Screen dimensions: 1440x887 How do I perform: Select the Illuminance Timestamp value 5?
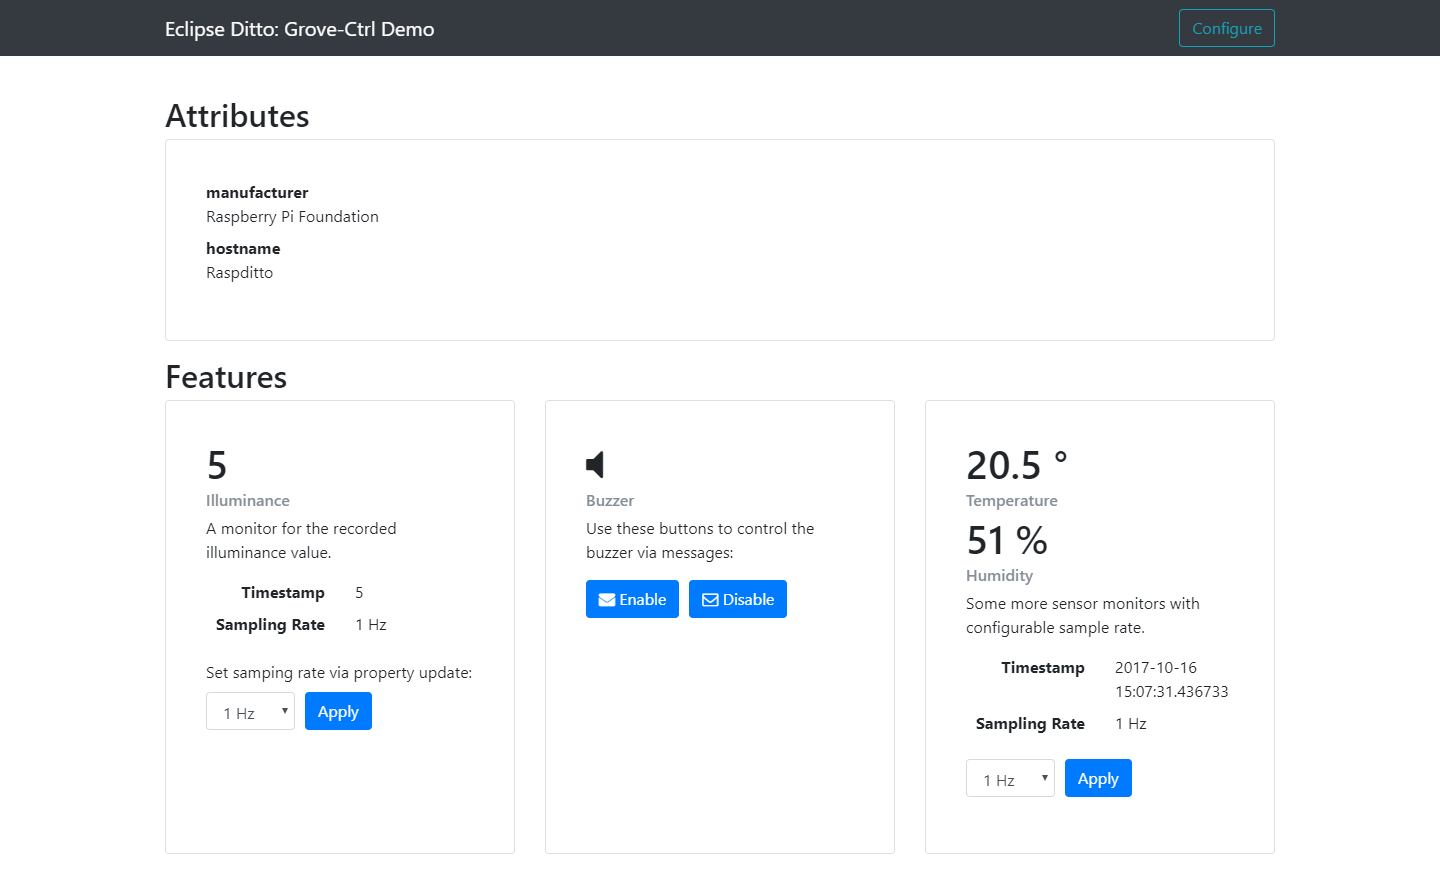tap(359, 592)
